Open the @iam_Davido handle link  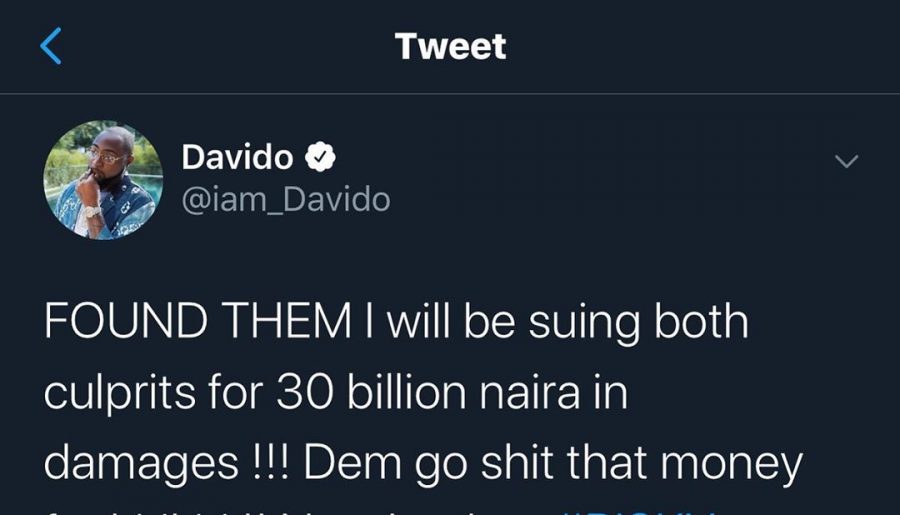(x=286, y=199)
